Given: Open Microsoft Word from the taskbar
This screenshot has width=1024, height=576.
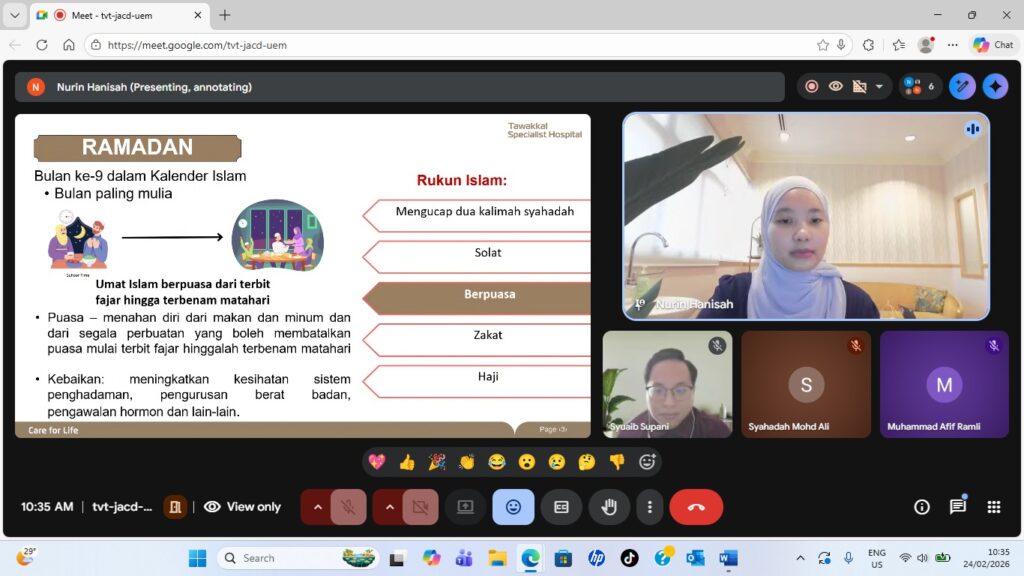Looking at the screenshot, I should tap(727, 558).
